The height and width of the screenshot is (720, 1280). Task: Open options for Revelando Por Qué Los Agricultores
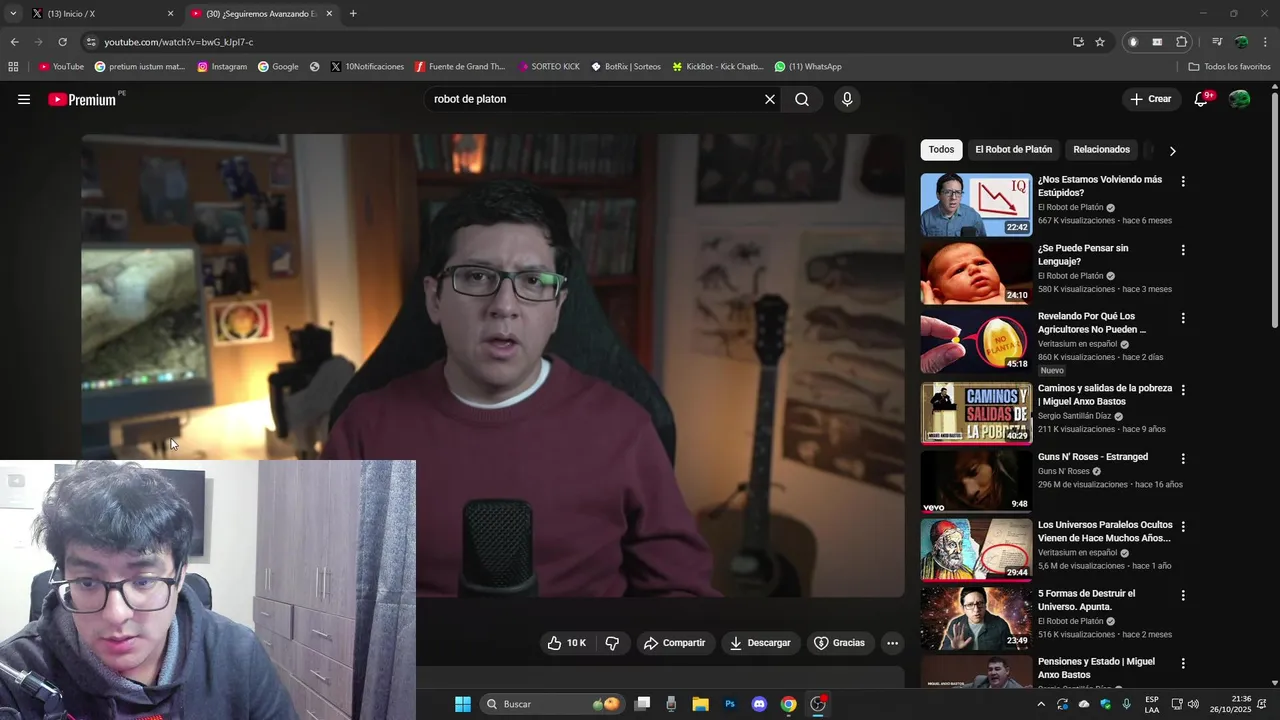pos(1183,318)
